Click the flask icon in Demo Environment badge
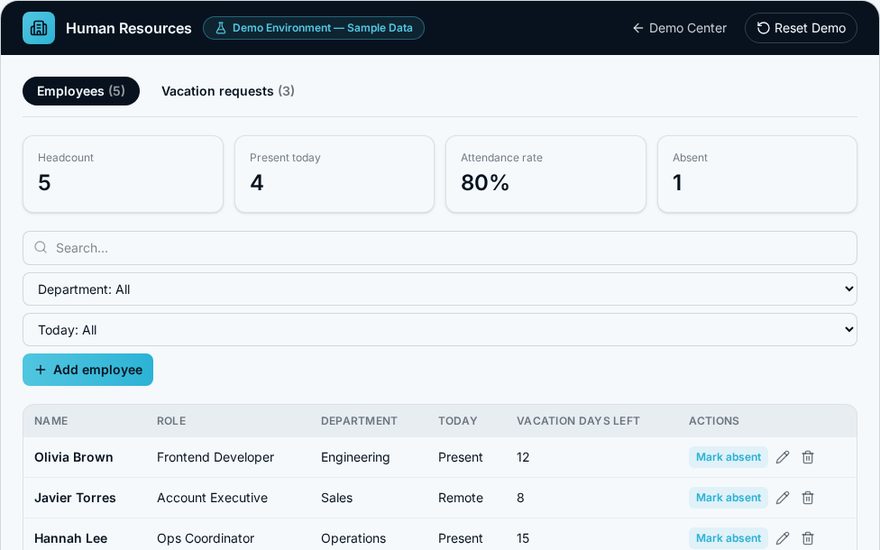This screenshot has width=880, height=550. pos(221,28)
